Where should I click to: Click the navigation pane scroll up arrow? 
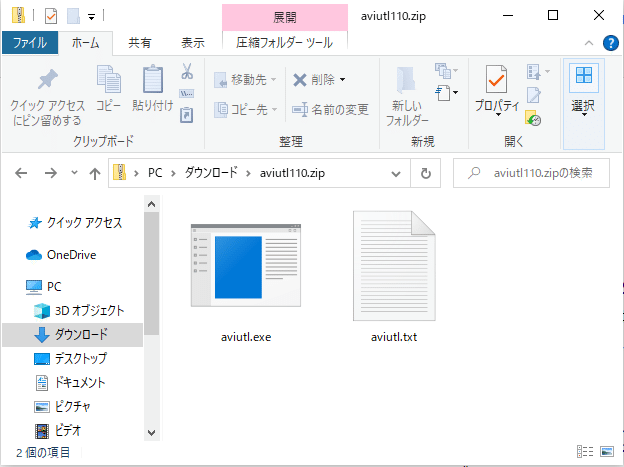tap(151, 204)
